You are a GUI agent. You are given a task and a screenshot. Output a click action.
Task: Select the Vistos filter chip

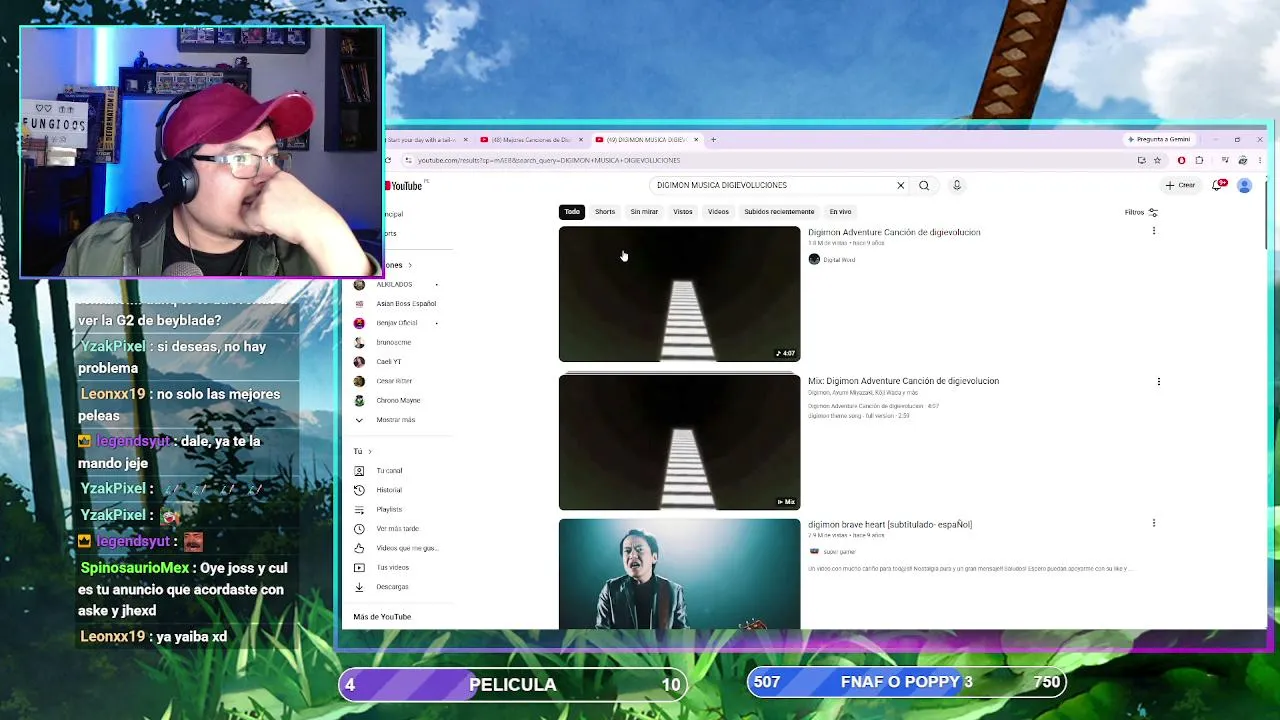683,212
